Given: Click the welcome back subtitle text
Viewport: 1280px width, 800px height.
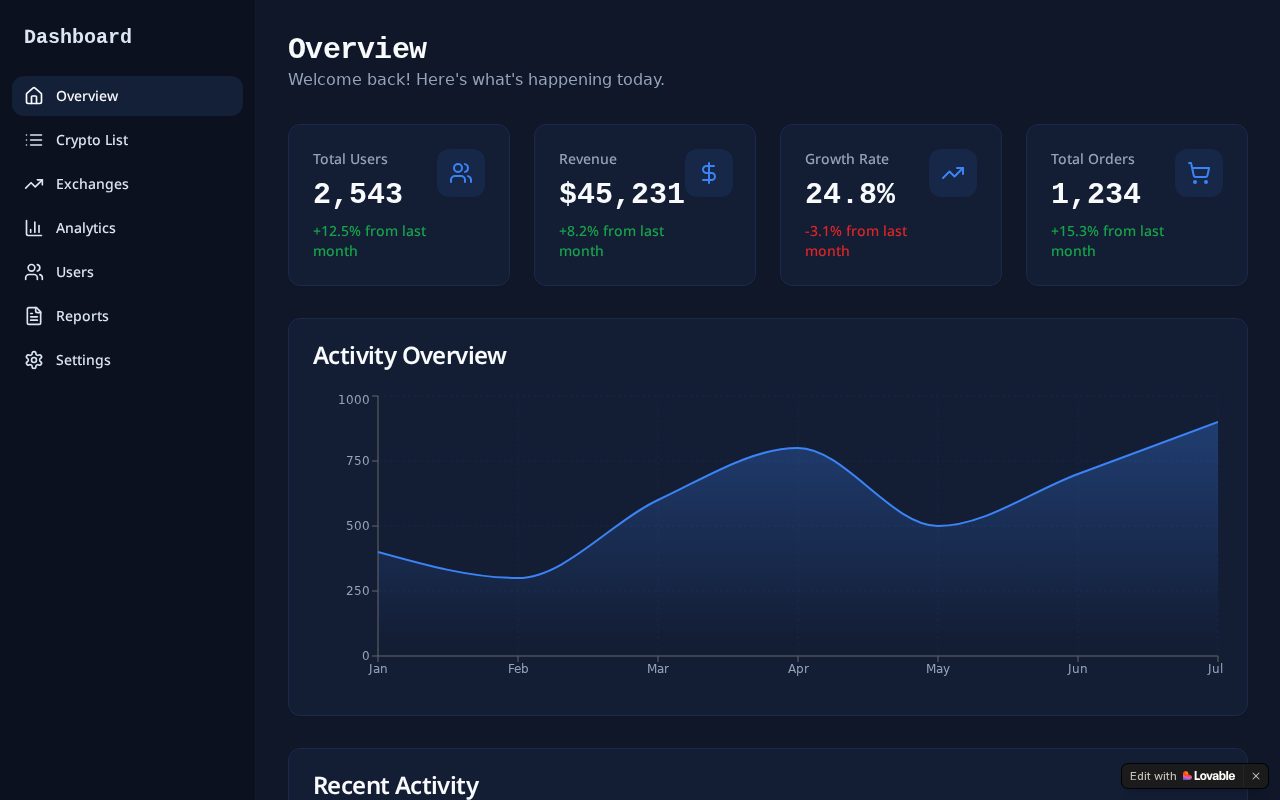Looking at the screenshot, I should tap(476, 79).
